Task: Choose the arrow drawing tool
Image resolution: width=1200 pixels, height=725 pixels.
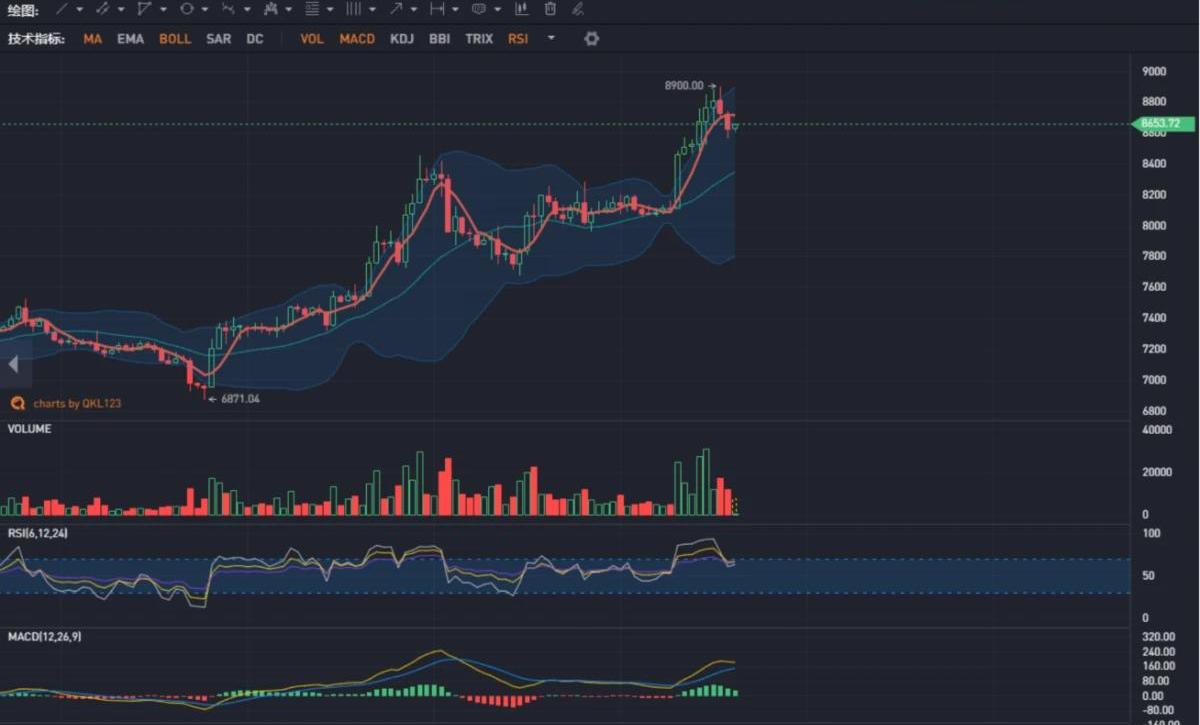Action: click(396, 9)
